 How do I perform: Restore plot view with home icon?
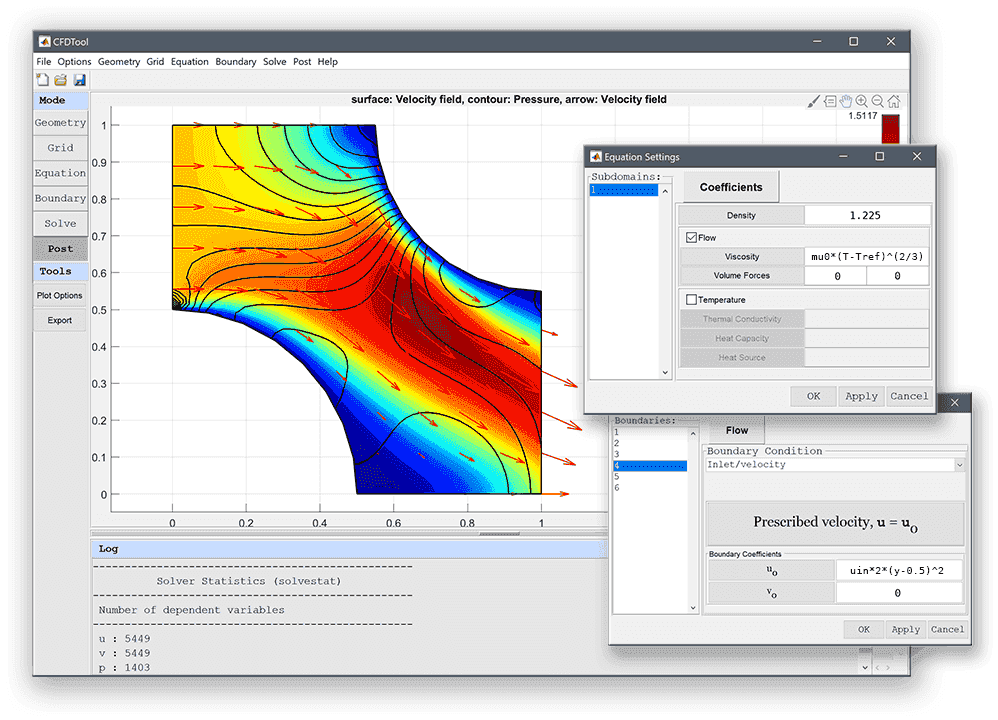pyautogui.click(x=893, y=101)
